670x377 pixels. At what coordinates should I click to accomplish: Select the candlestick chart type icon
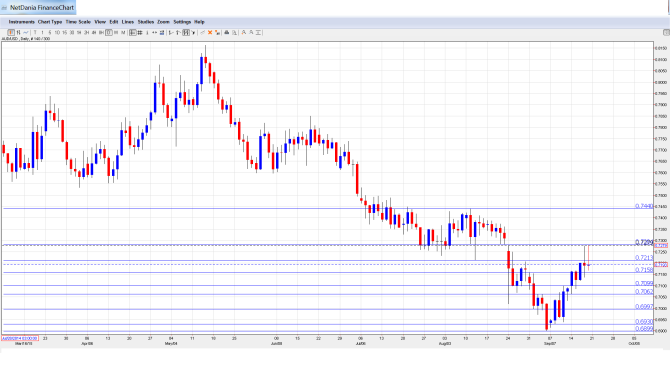(x=11, y=32)
